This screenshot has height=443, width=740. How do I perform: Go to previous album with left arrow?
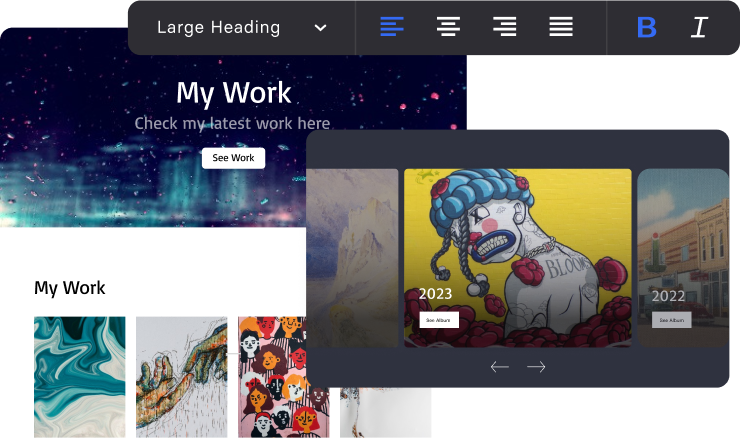coord(500,367)
